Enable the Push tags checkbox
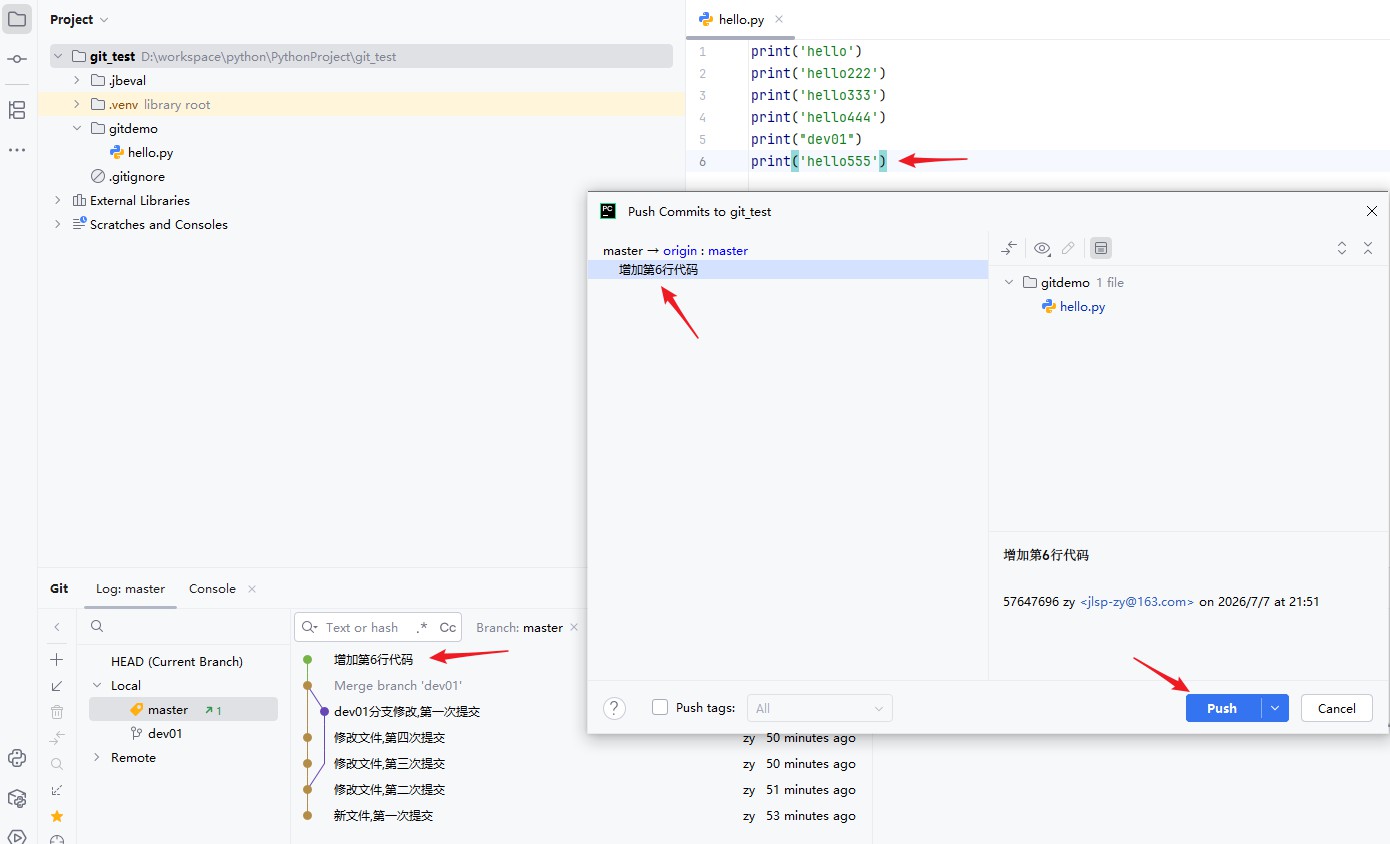 point(660,707)
